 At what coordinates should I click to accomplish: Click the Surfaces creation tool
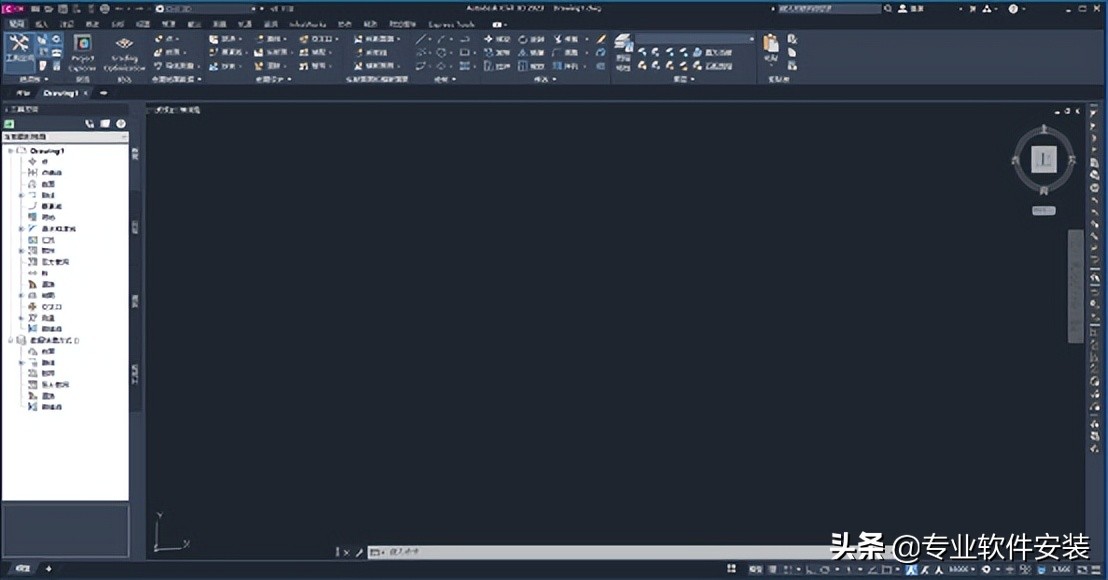pos(170,52)
